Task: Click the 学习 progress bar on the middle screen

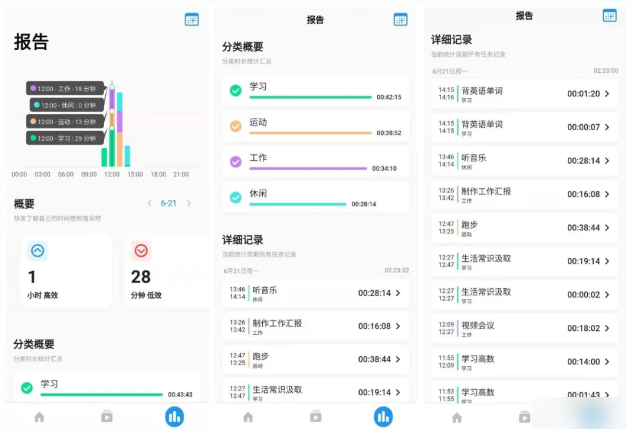Action: [x=310, y=97]
